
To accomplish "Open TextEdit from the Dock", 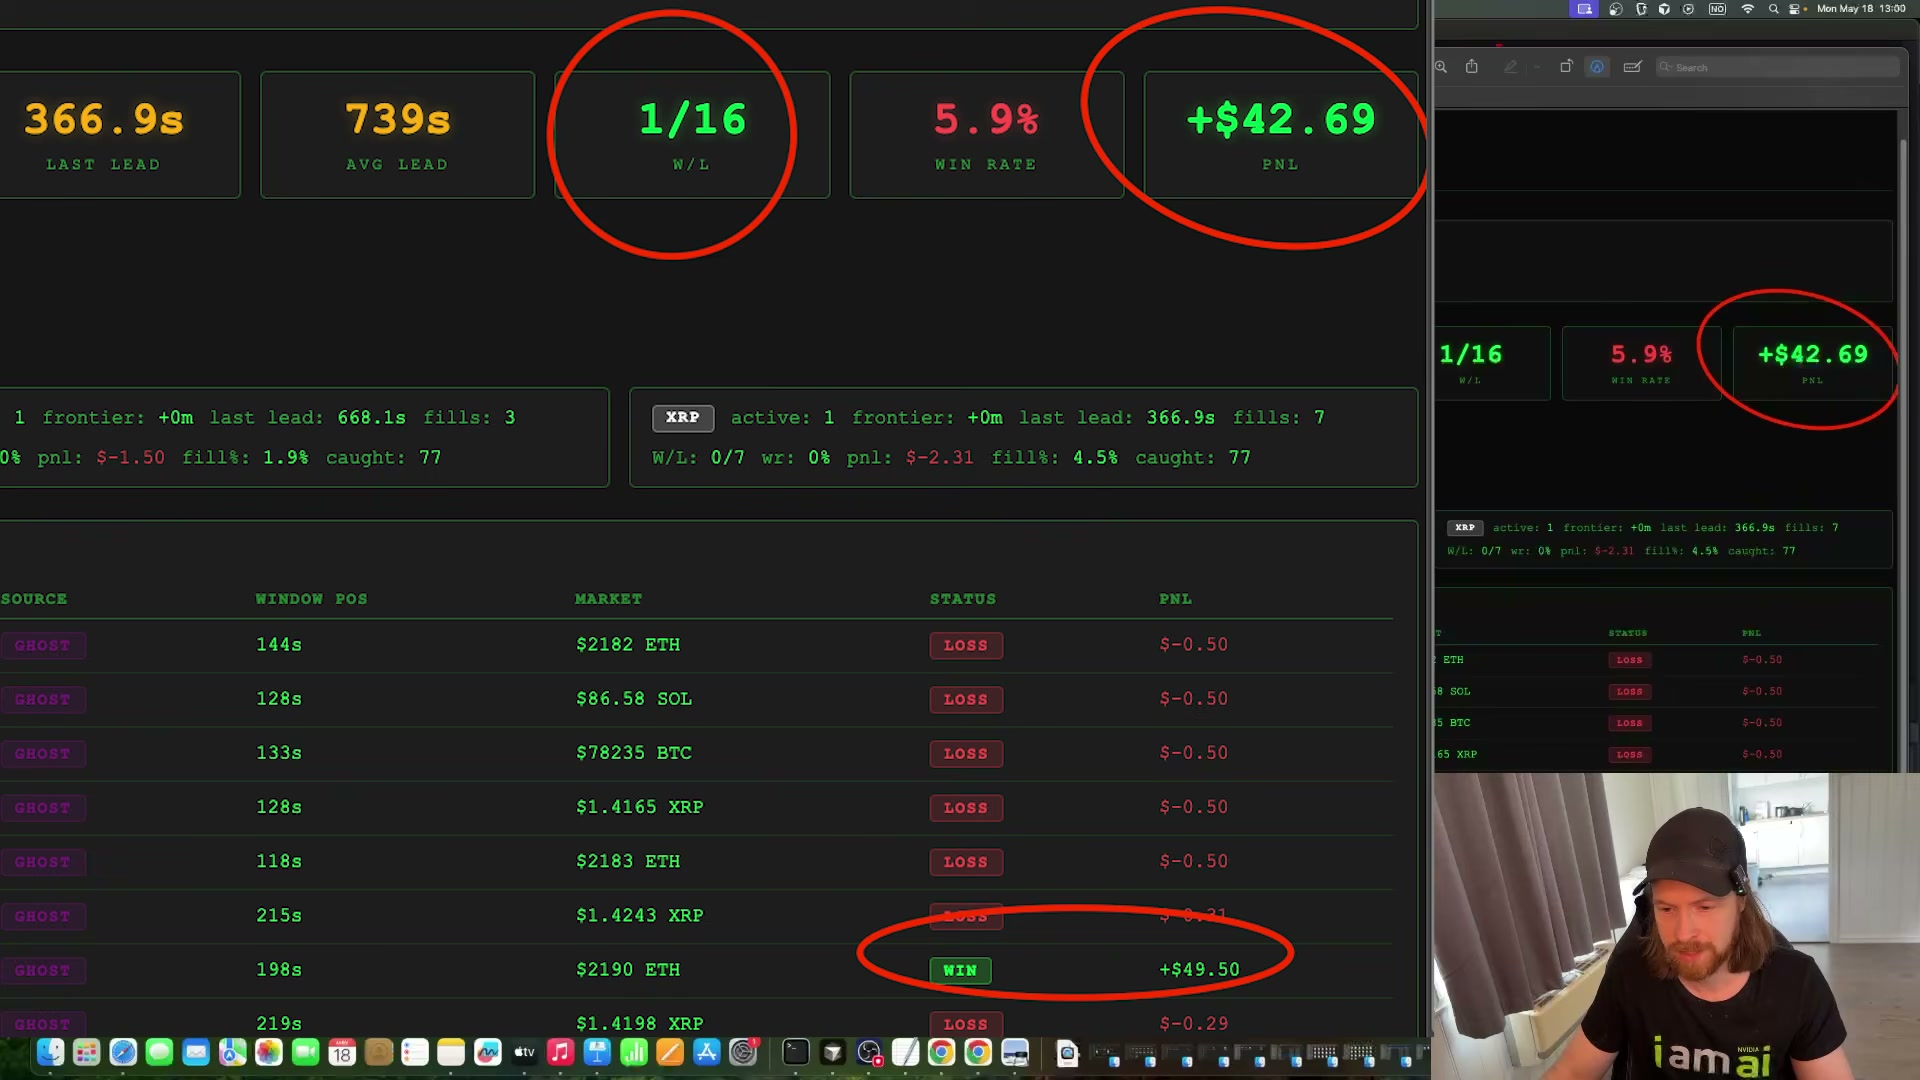I will click(x=905, y=1052).
